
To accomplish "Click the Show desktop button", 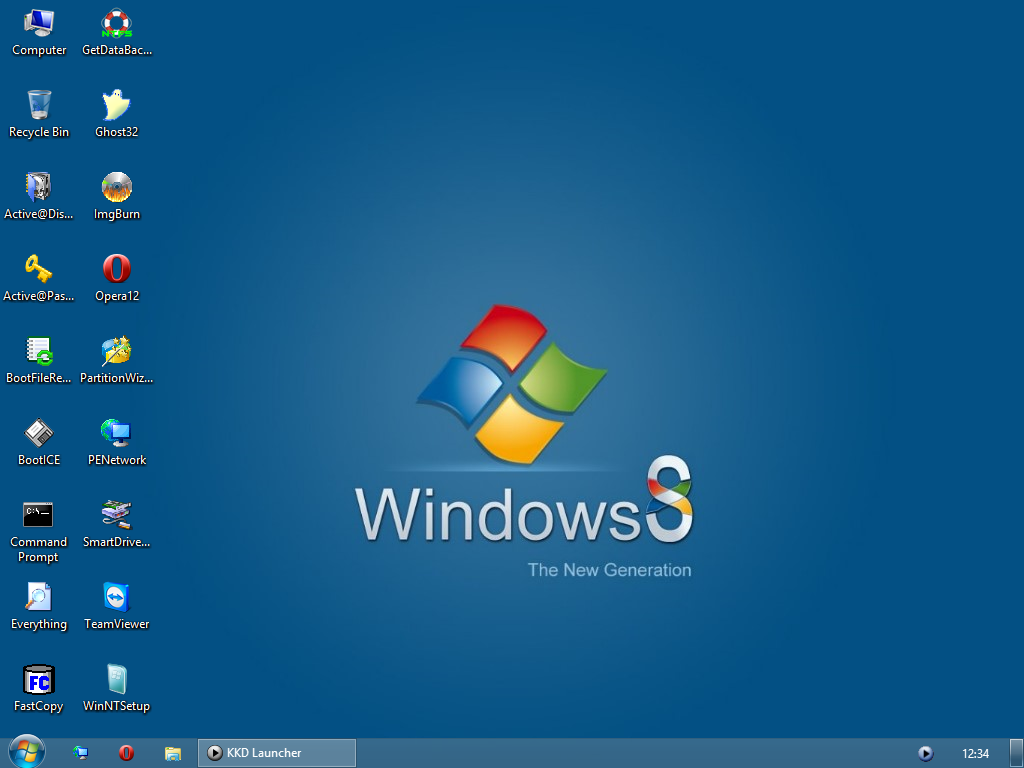I will [x=1016, y=753].
